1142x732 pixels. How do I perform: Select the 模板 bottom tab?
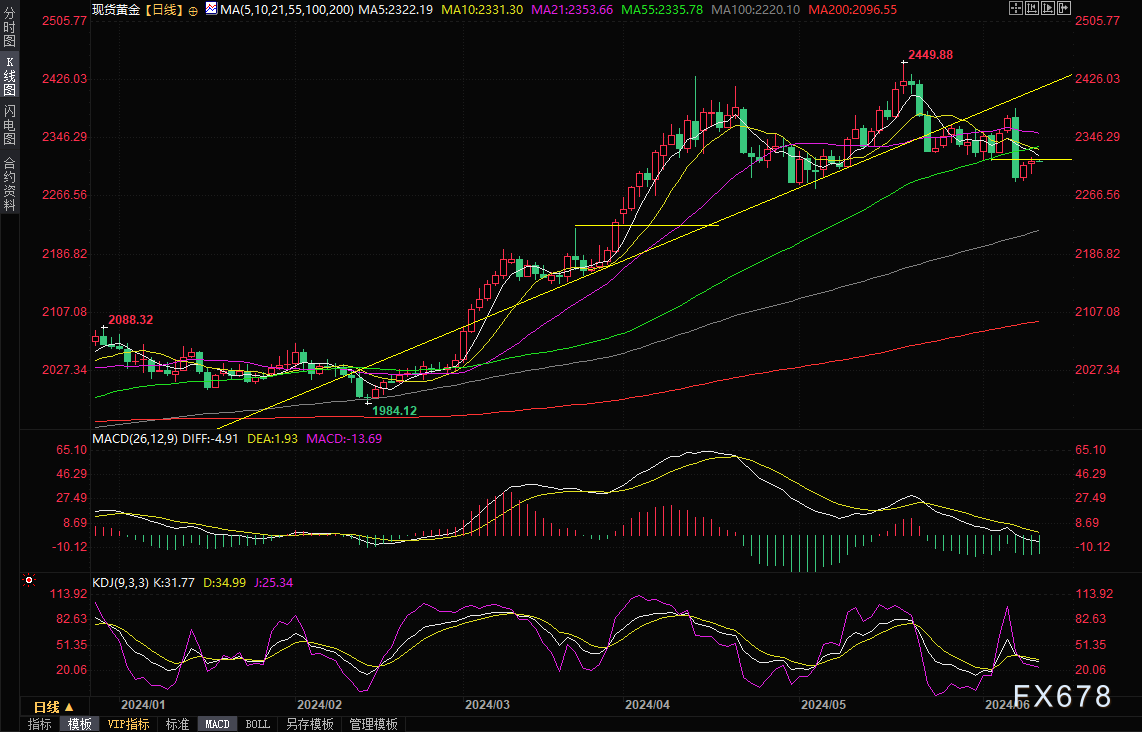[78, 724]
